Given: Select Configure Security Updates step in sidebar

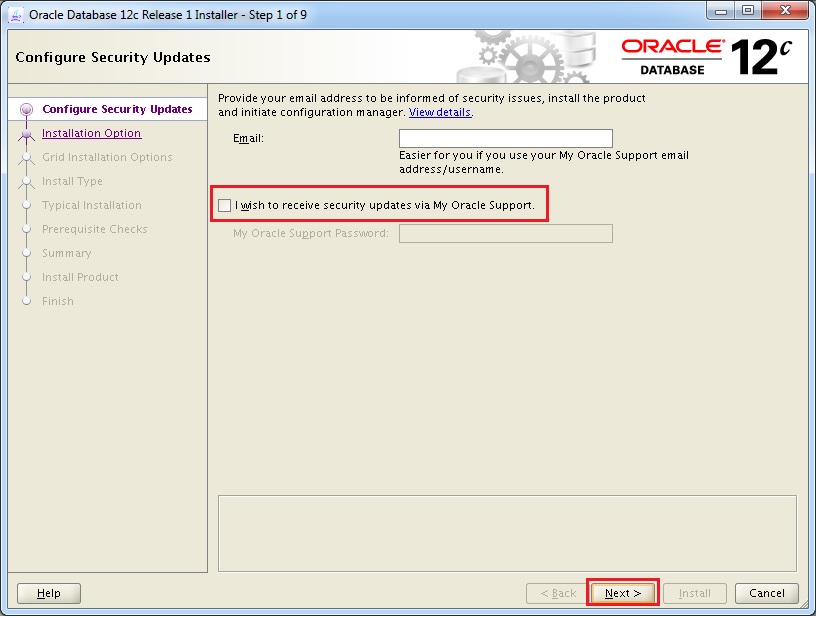Looking at the screenshot, I should (x=117, y=110).
